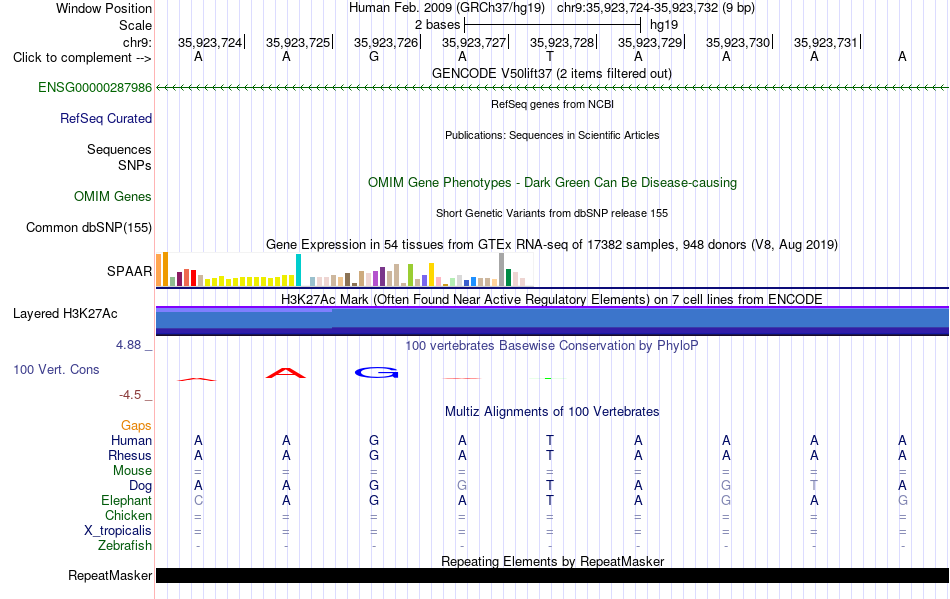The image size is (950, 599).
Task: Click the blue H3K27Ac signal band
Action: [552, 321]
